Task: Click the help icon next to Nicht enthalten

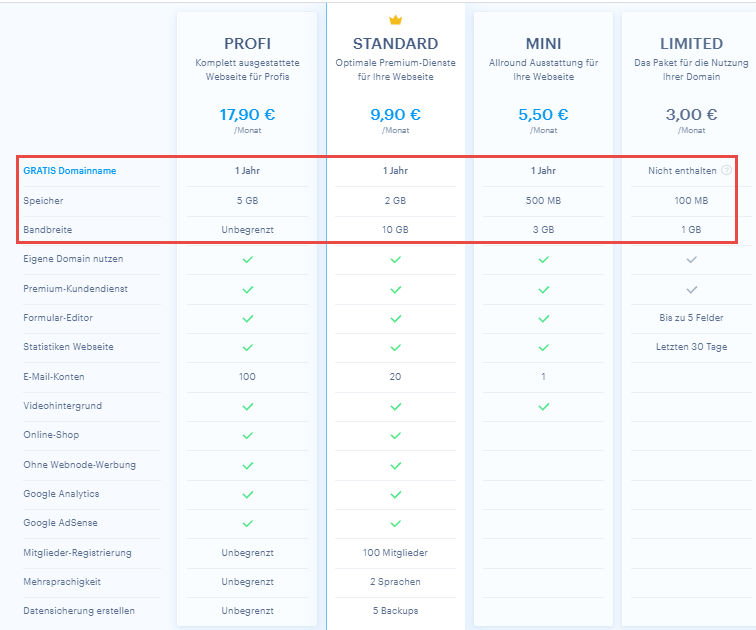Action: [726, 170]
